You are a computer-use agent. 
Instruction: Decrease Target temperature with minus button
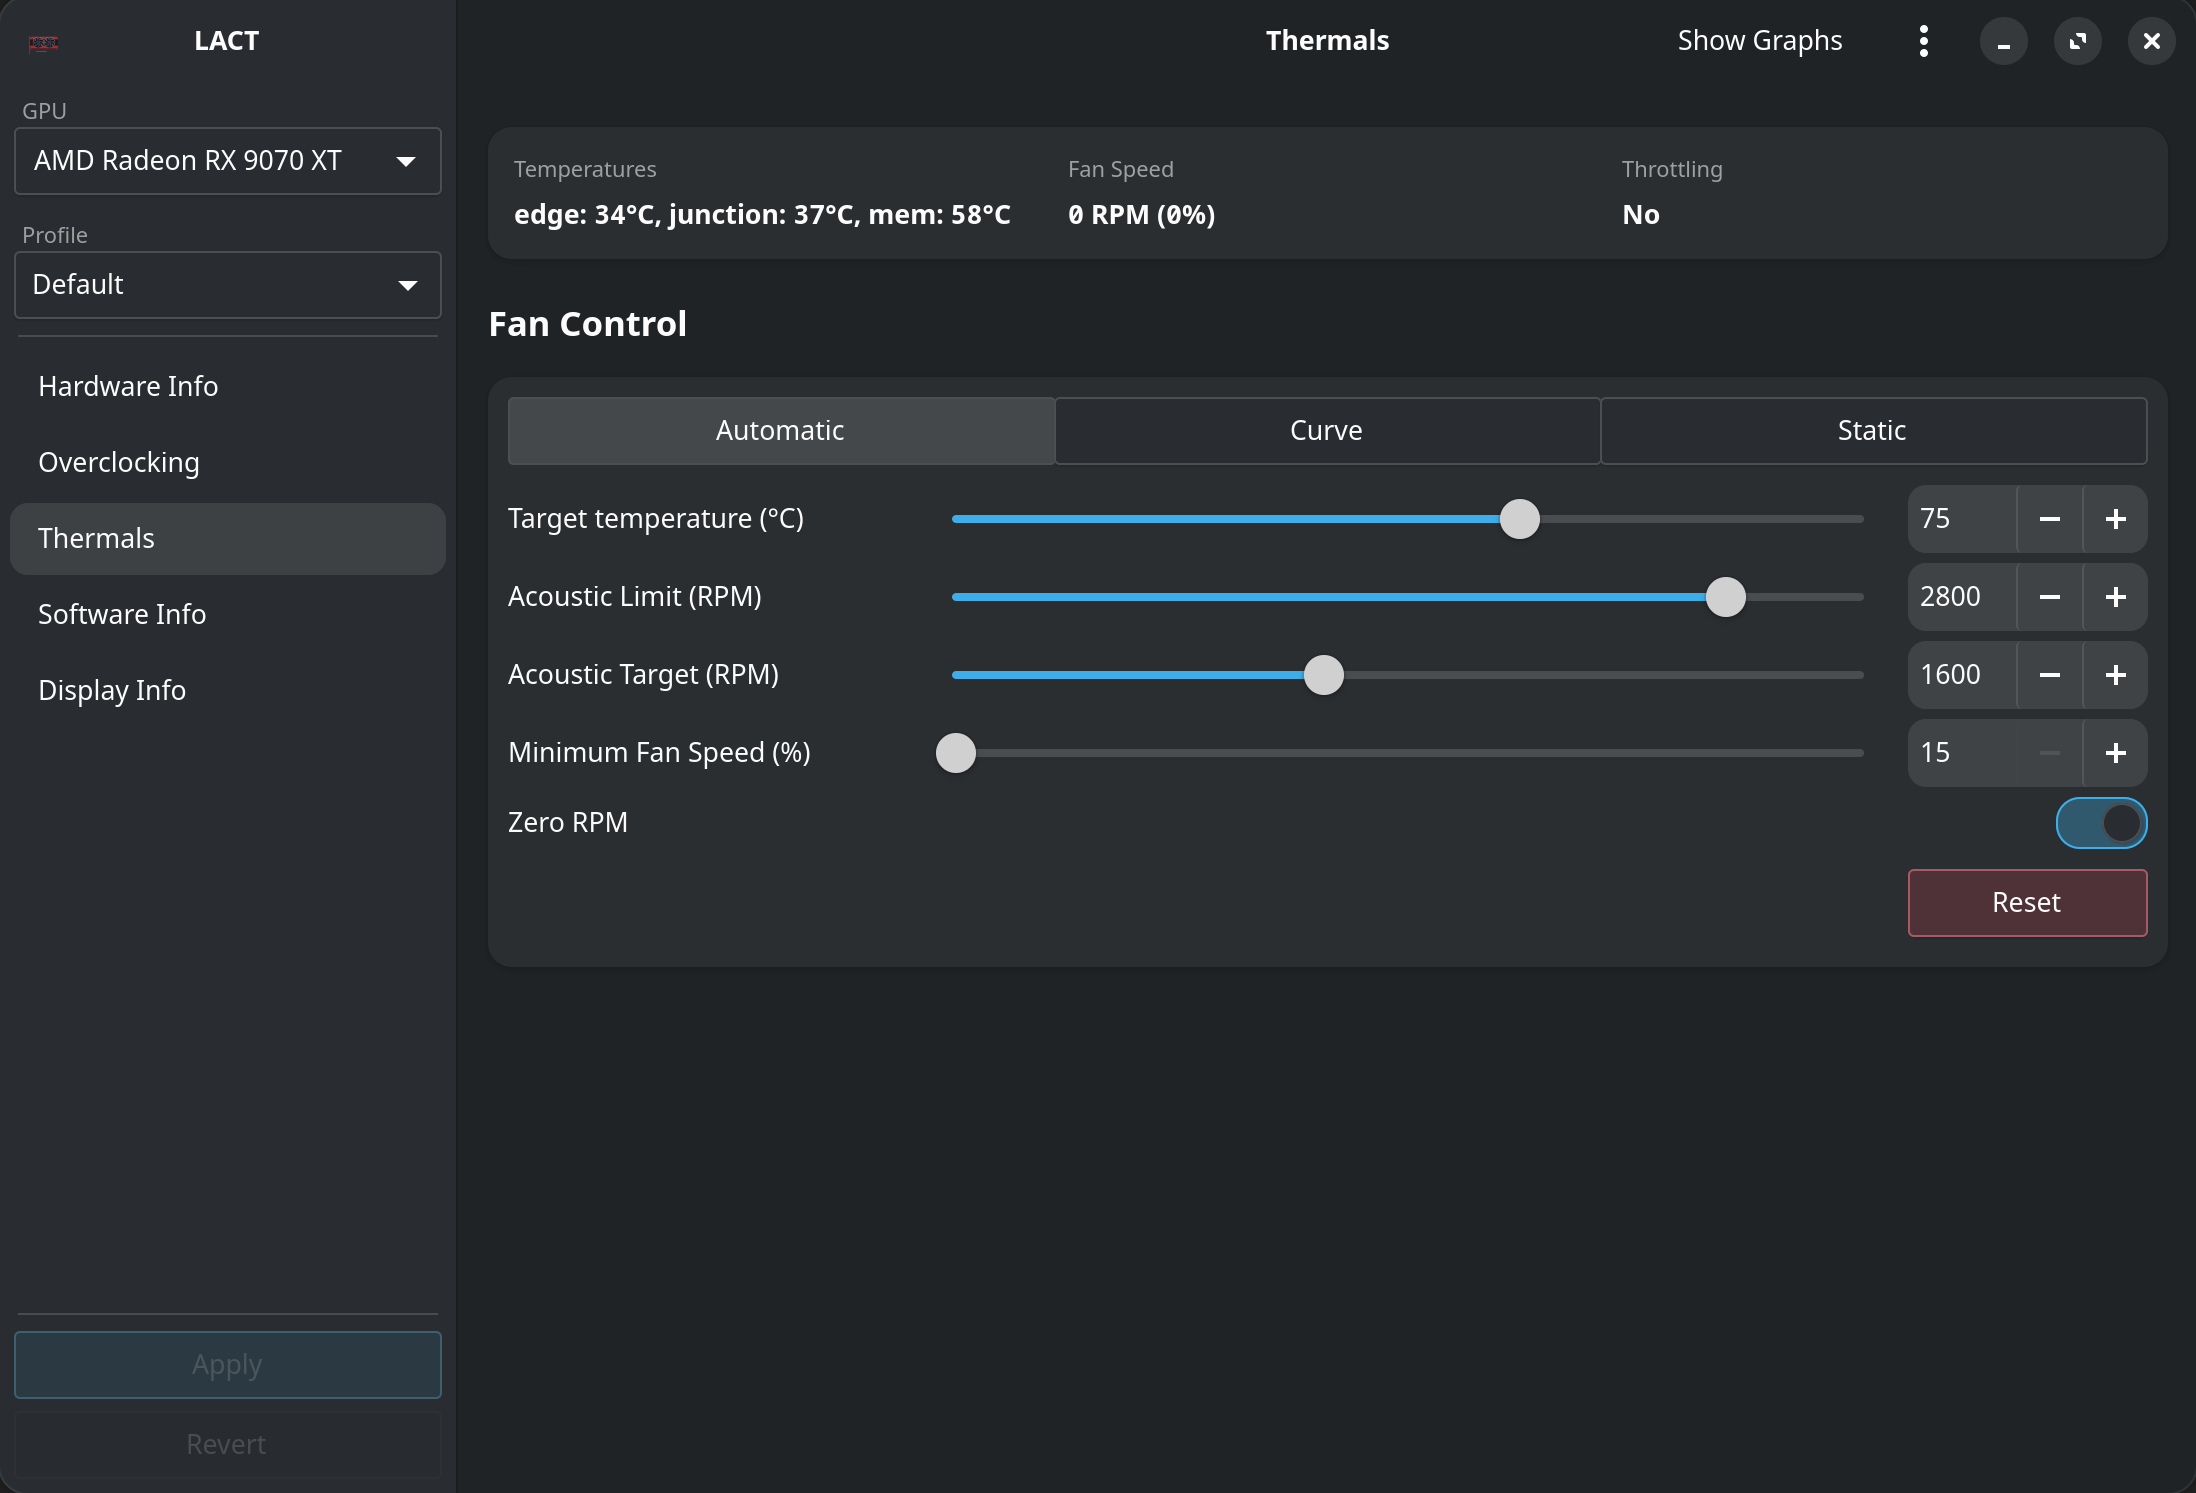point(2049,519)
